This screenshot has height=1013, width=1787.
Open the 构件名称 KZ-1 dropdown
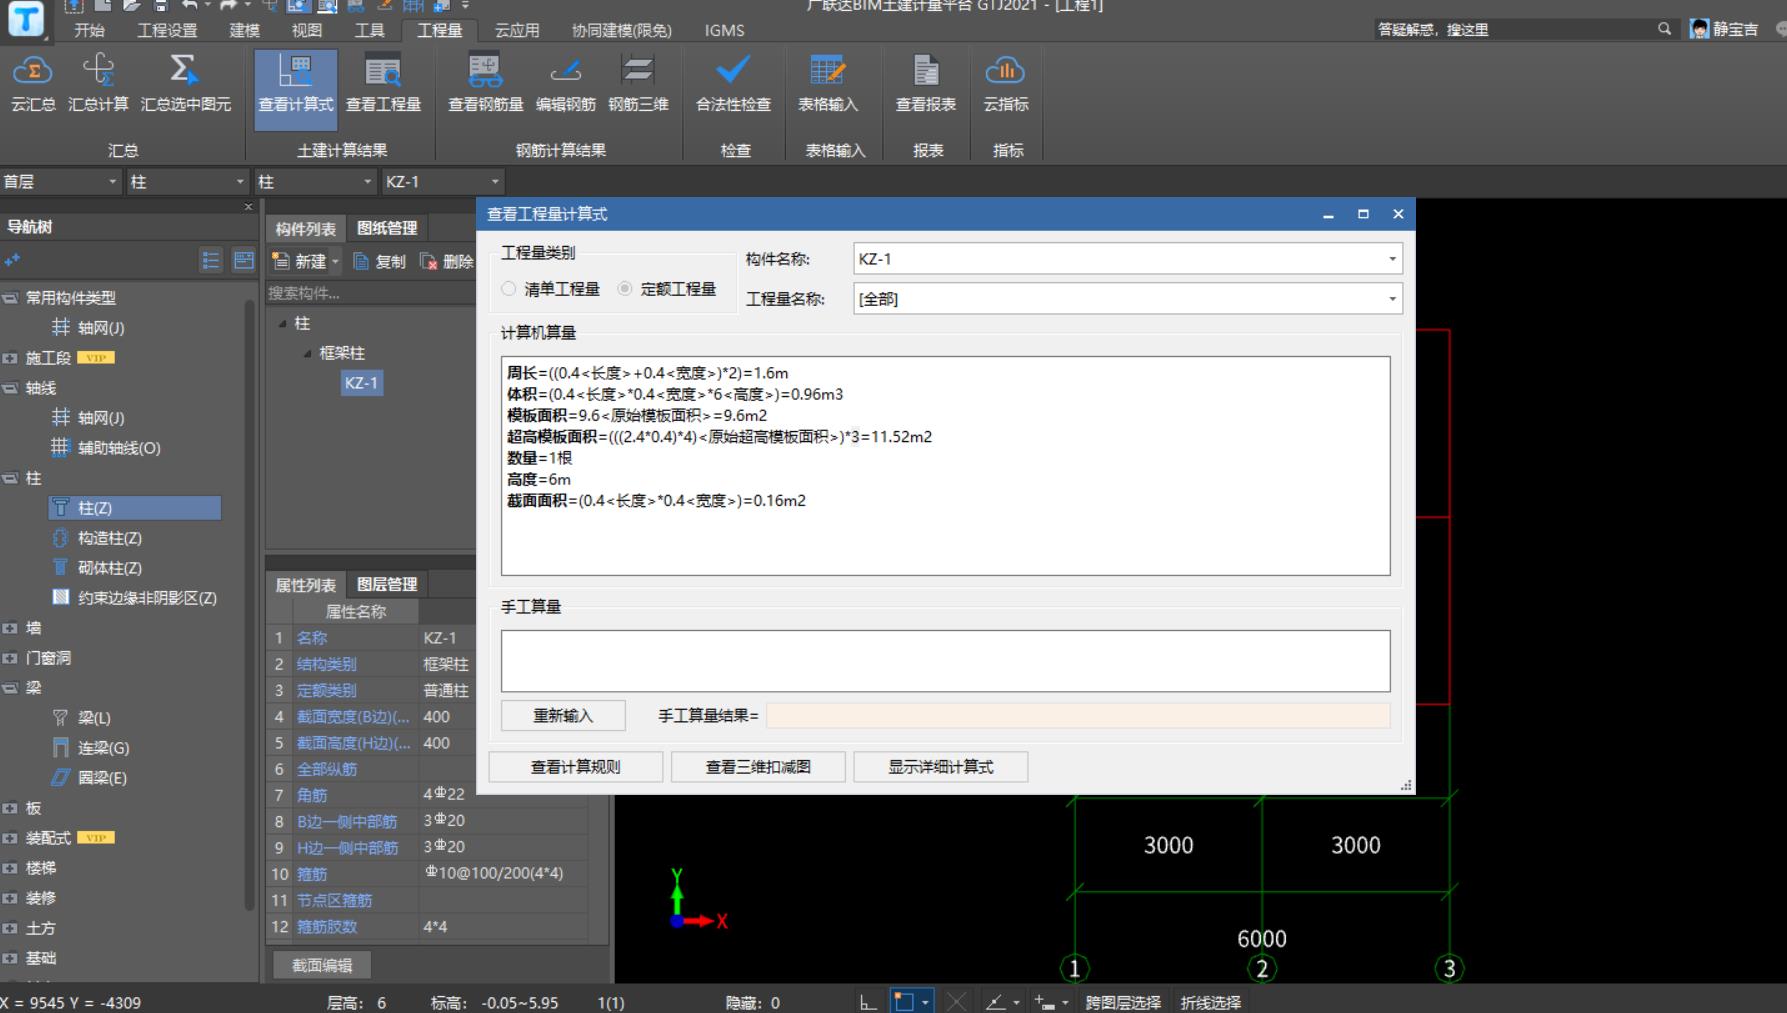(x=1391, y=259)
